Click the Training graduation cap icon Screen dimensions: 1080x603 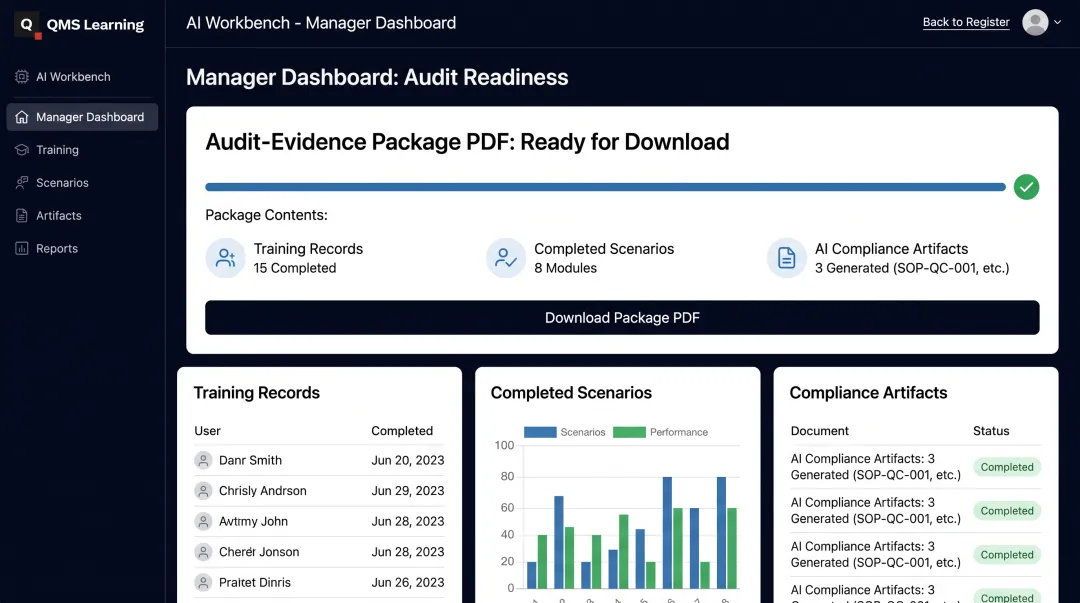click(22, 150)
